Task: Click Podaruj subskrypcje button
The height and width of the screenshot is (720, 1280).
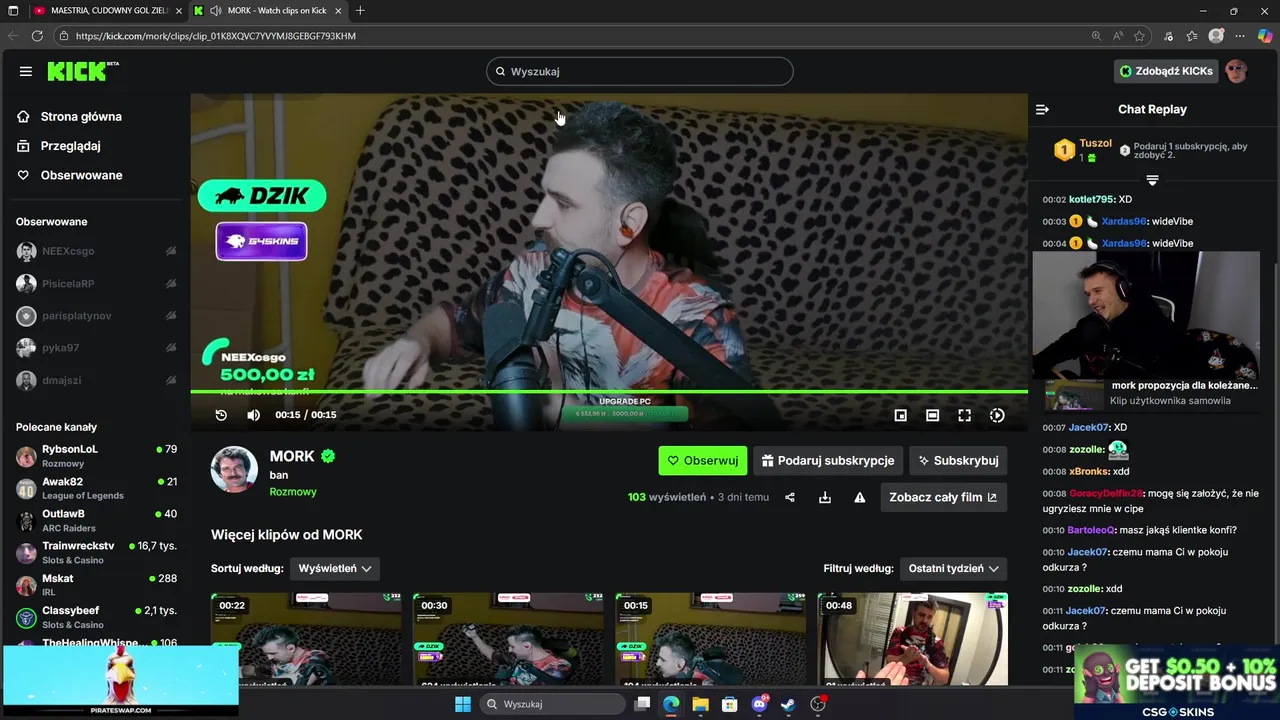Action: pos(828,461)
